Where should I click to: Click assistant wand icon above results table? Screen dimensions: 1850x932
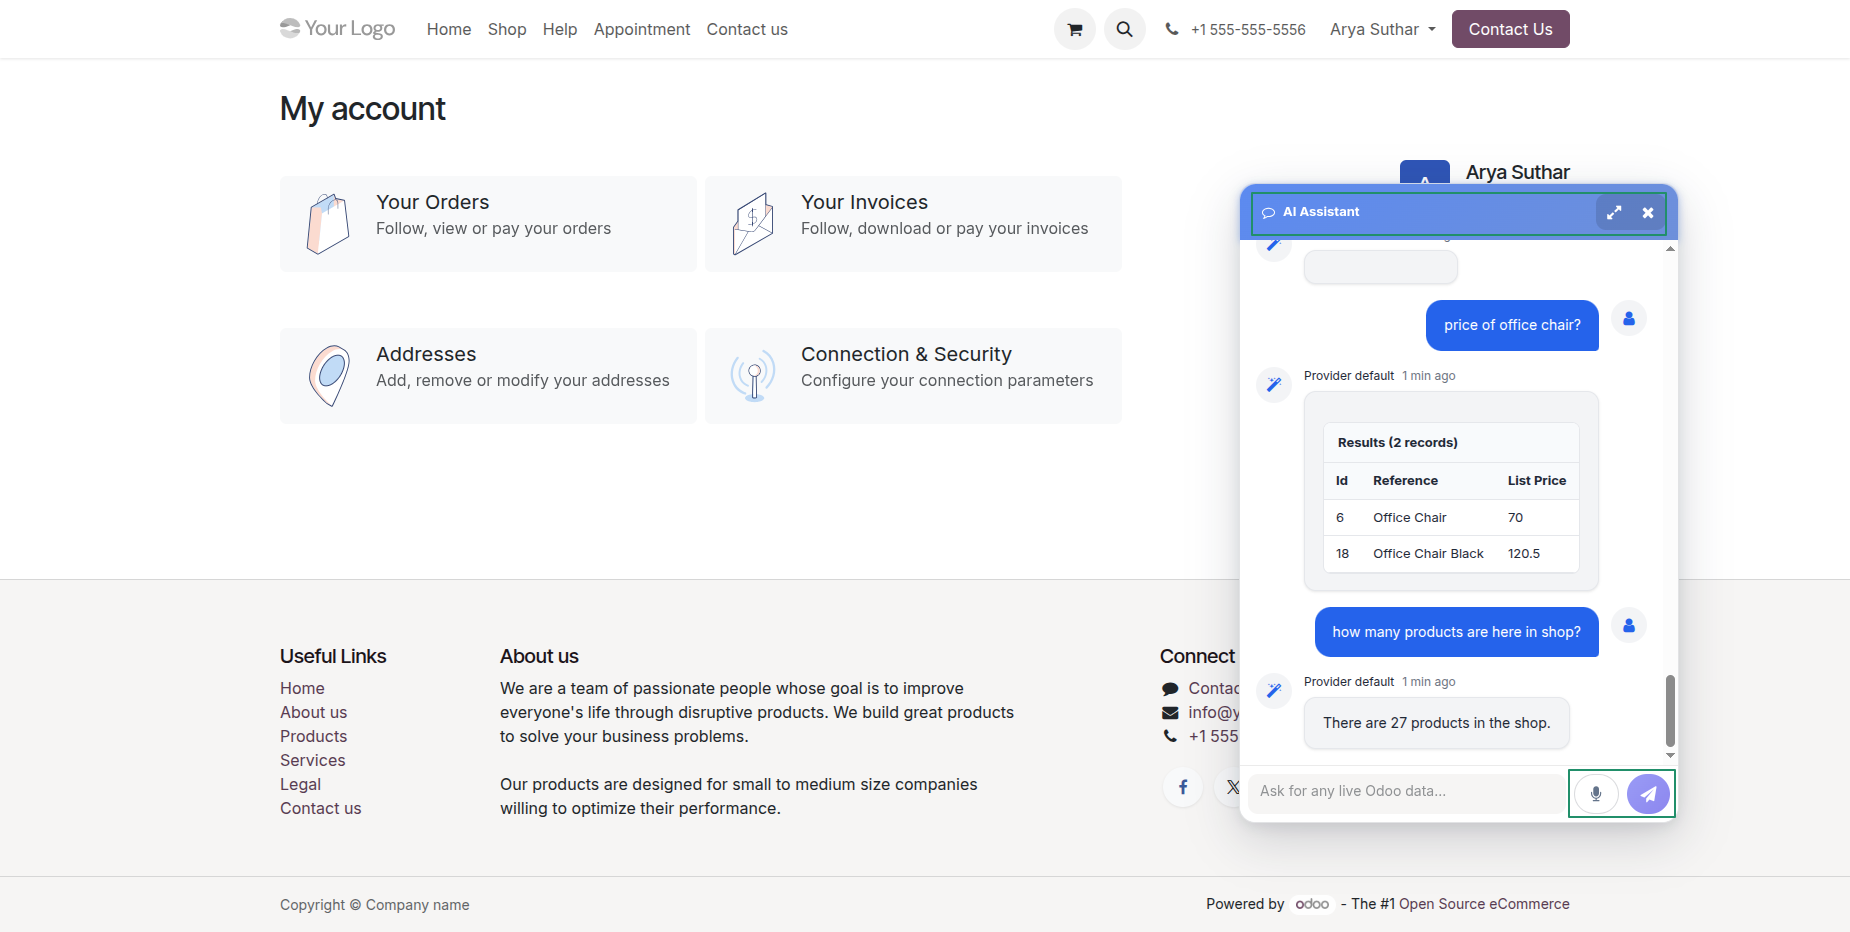tap(1274, 384)
